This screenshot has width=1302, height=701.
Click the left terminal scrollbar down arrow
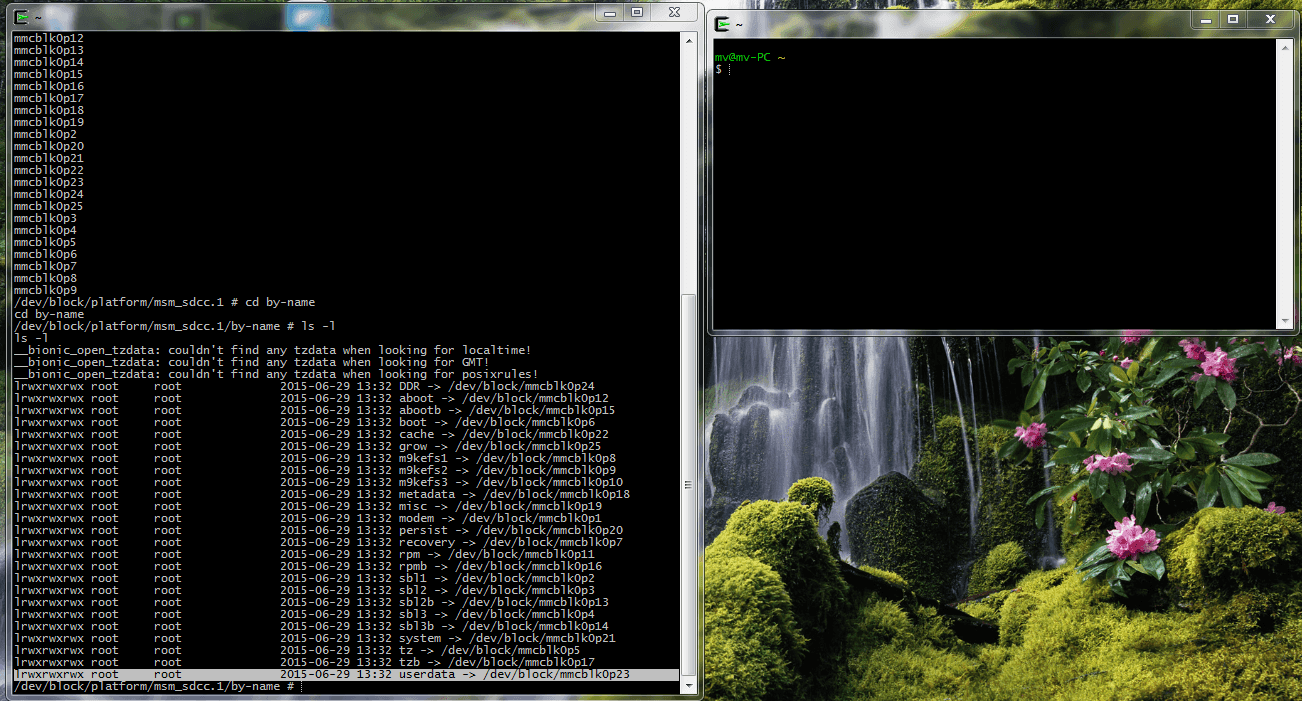click(x=688, y=686)
